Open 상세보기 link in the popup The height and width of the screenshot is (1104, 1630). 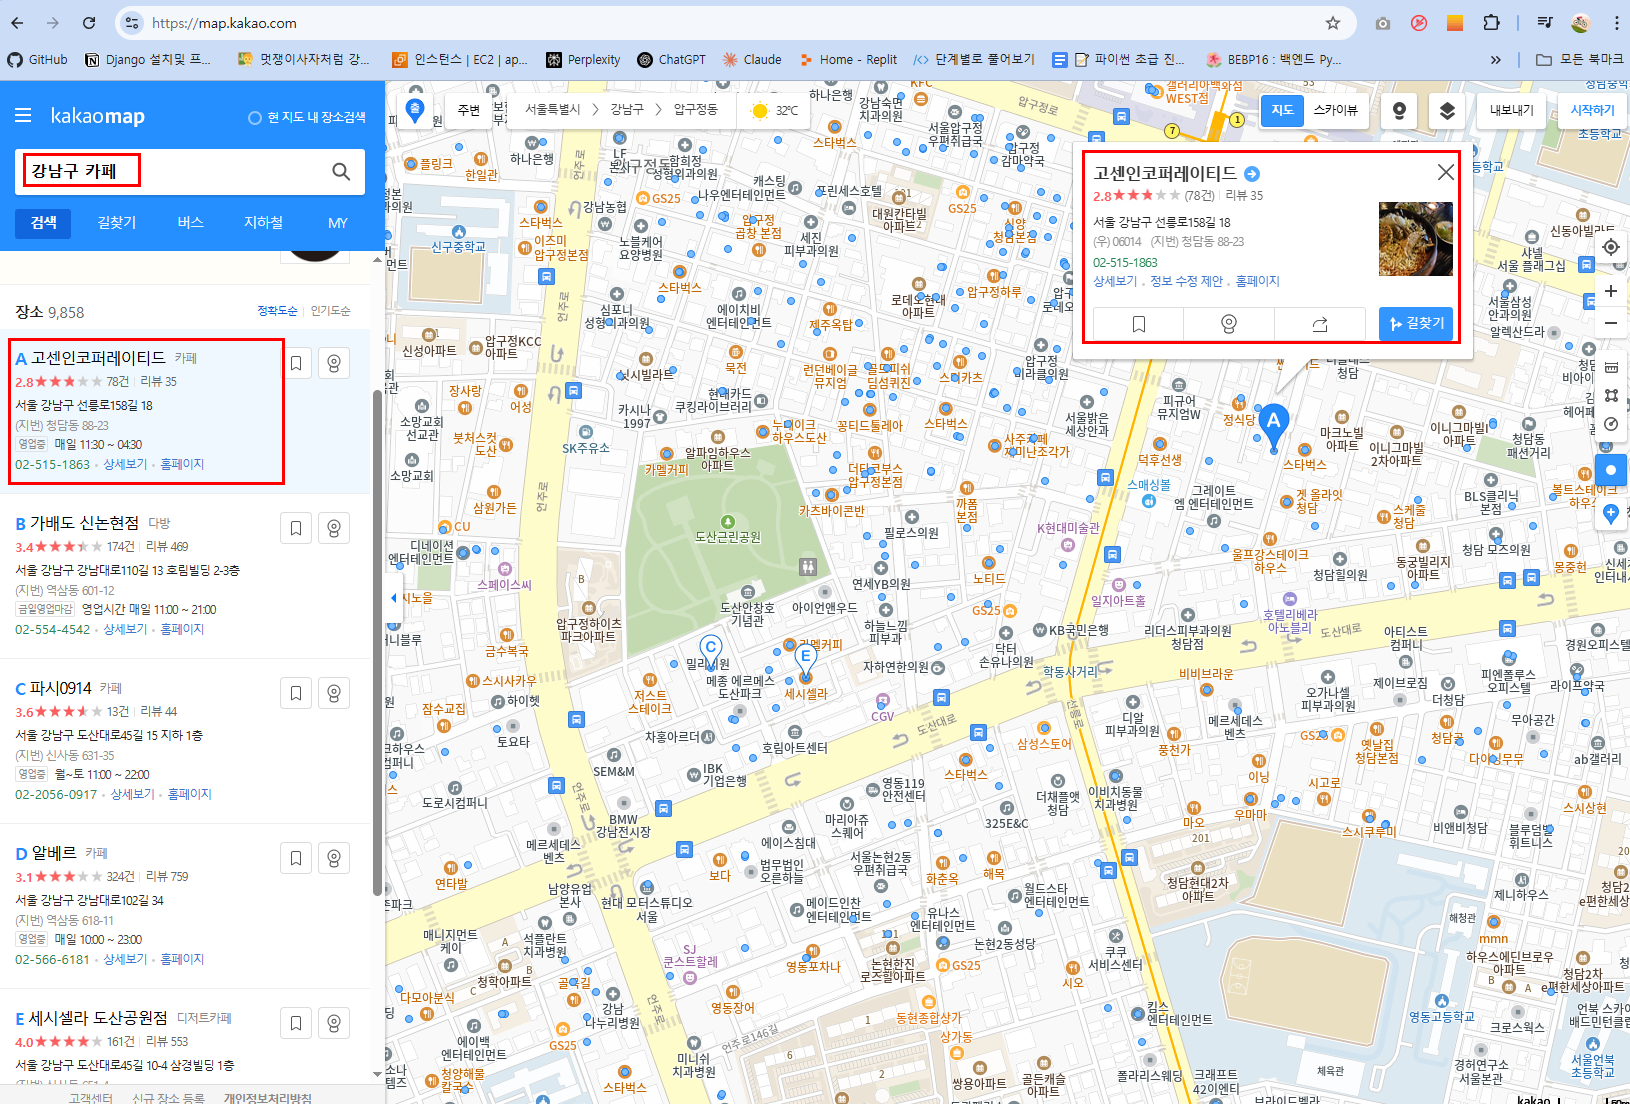[1115, 281]
